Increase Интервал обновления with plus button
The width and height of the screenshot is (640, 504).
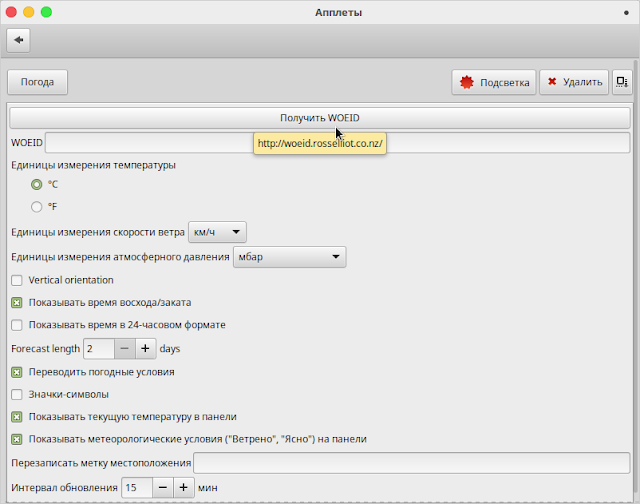click(184, 488)
